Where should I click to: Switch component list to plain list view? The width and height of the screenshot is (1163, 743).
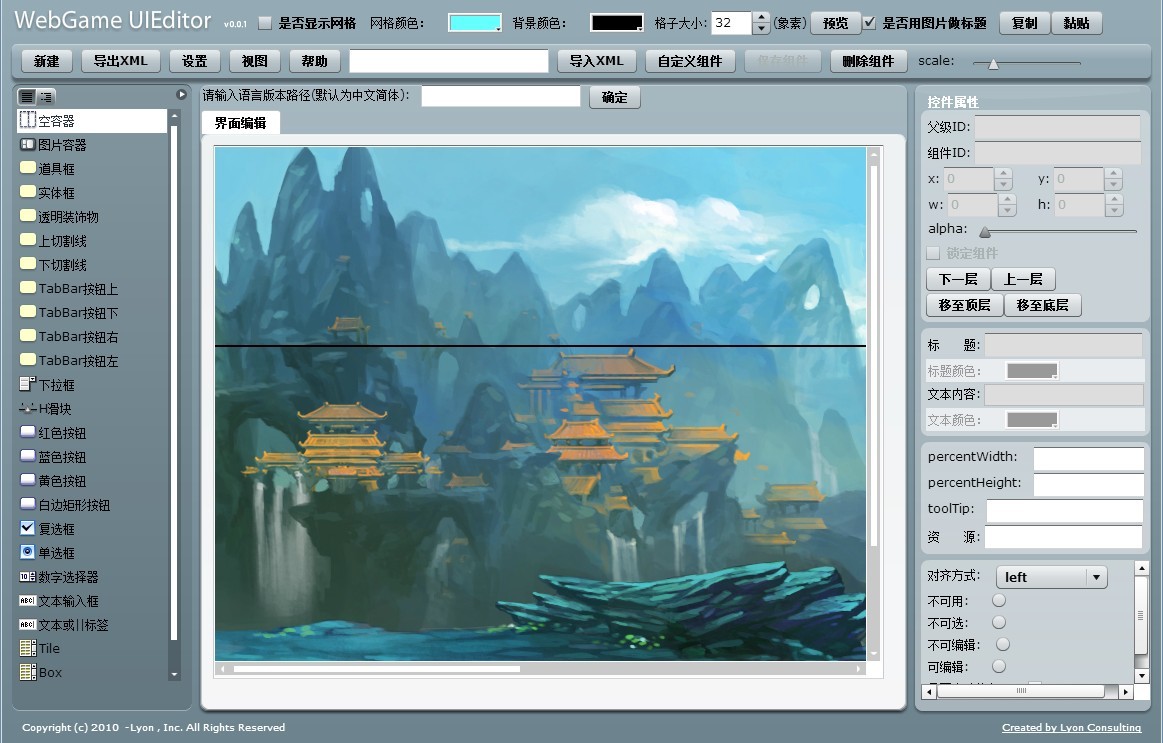(27, 96)
